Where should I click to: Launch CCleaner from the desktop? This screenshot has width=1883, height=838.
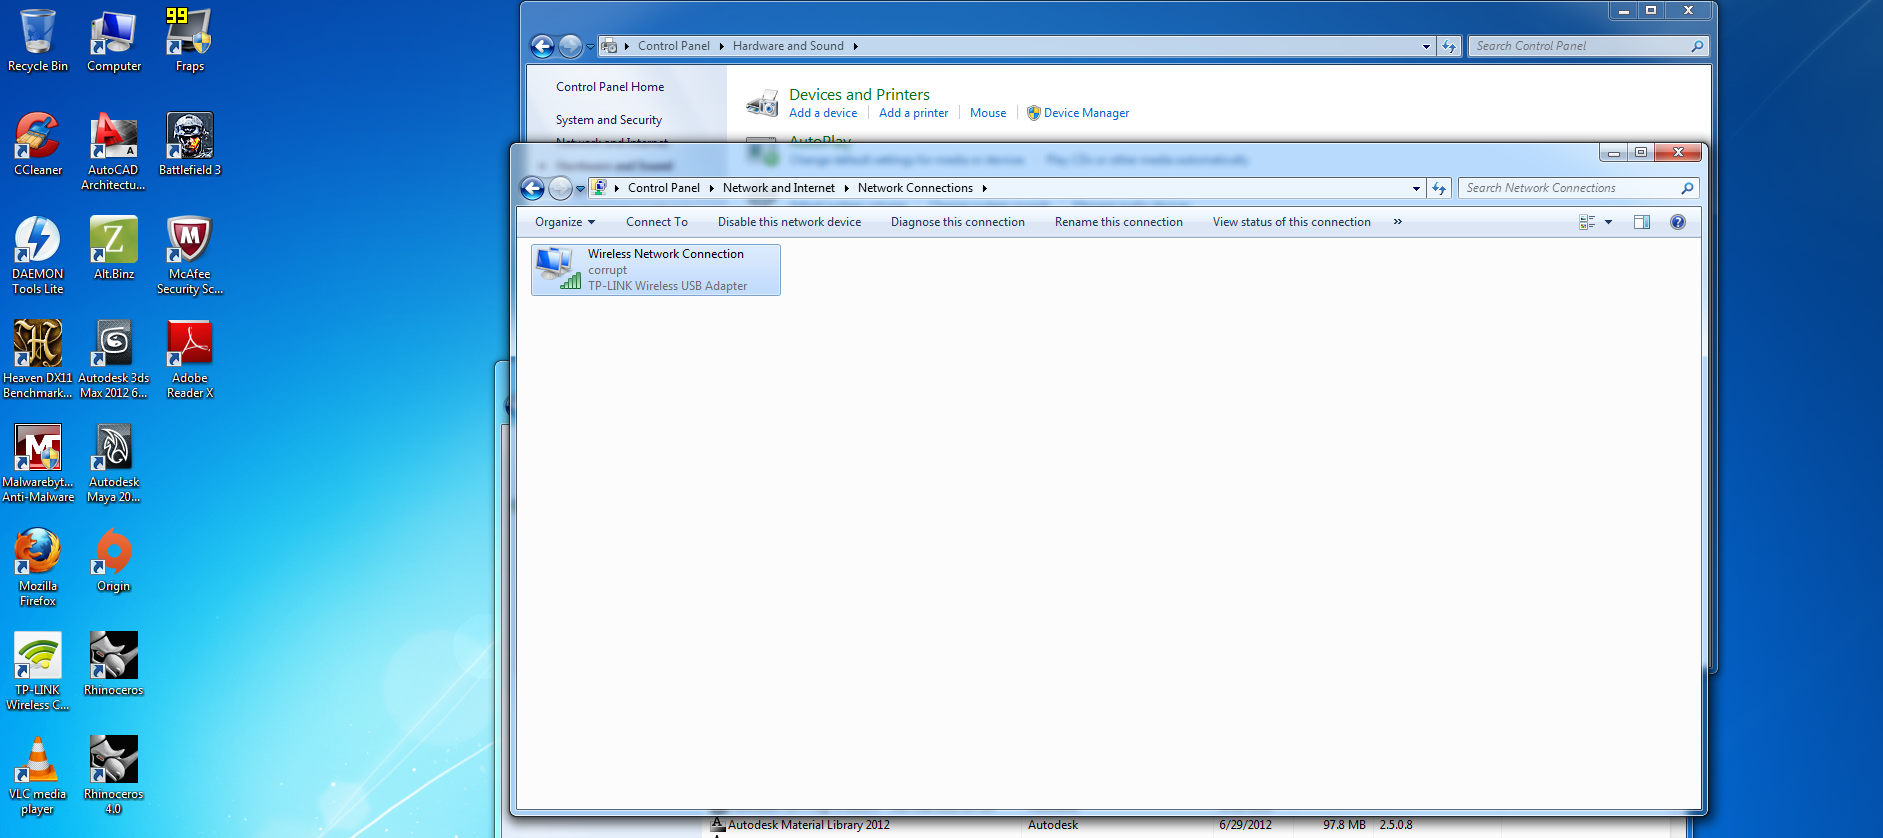point(38,145)
